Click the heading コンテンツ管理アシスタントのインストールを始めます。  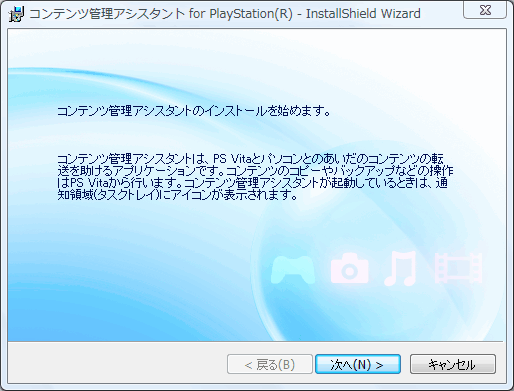tap(194, 111)
